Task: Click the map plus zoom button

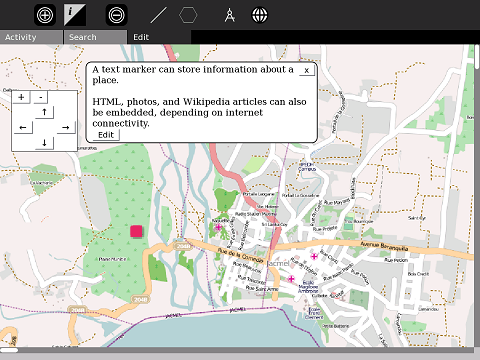Action: tap(21, 97)
